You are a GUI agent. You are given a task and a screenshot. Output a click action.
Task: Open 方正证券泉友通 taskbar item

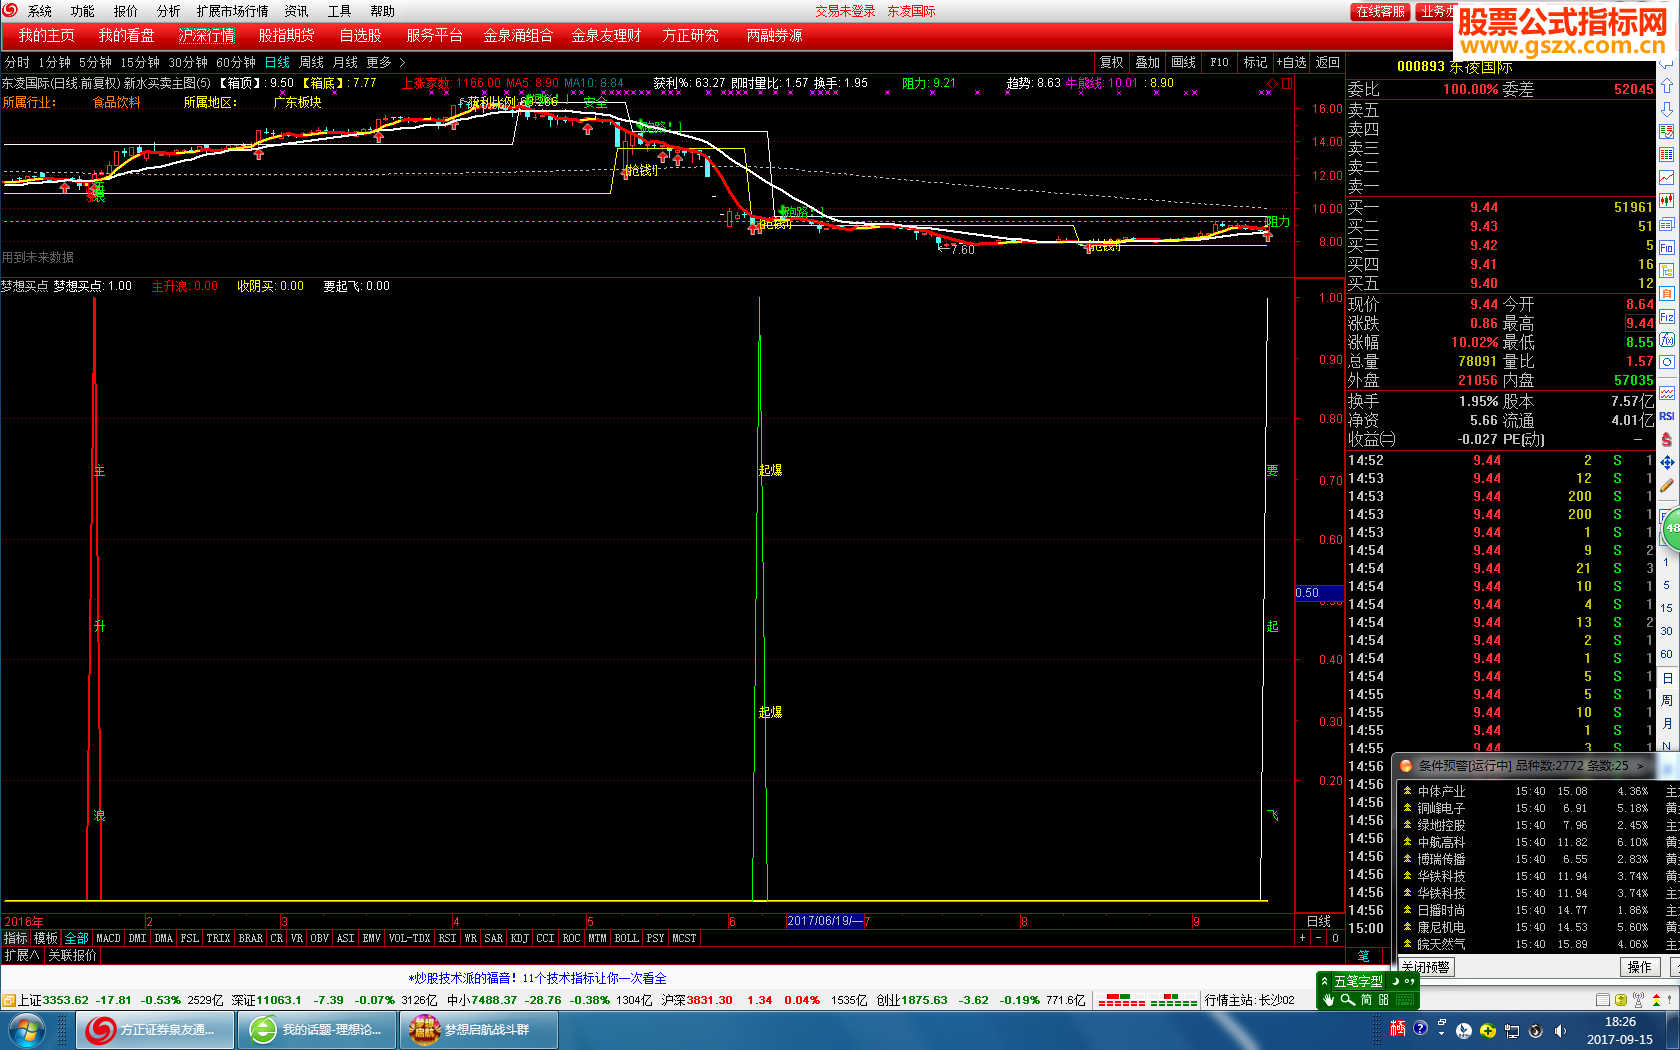pyautogui.click(x=156, y=1029)
